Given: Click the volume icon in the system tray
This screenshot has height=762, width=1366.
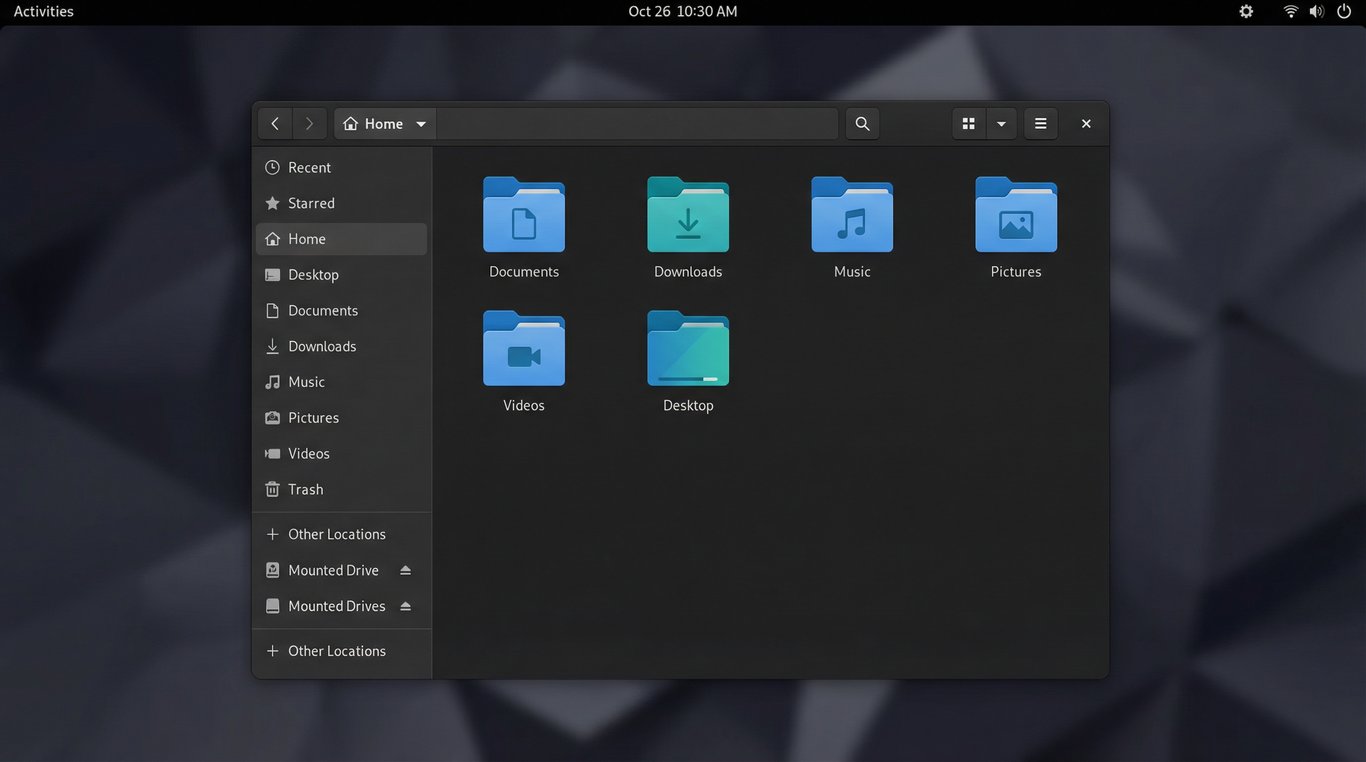Looking at the screenshot, I should 1317,11.
